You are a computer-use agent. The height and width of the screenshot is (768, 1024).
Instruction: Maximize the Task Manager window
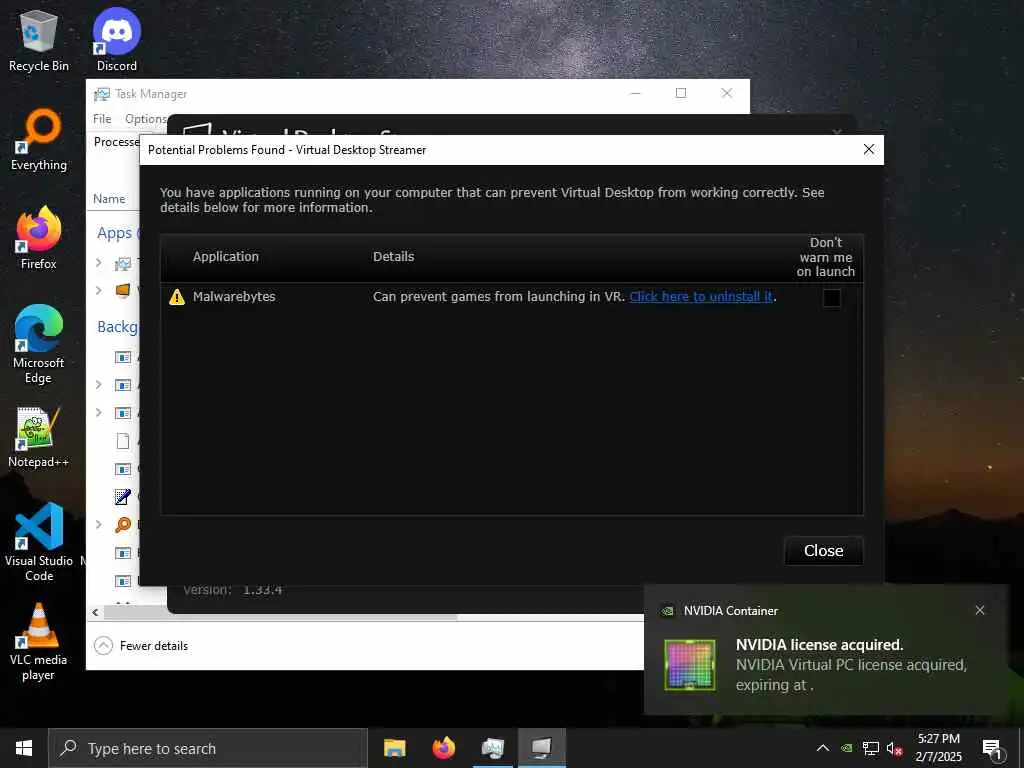pyautogui.click(x=680, y=93)
